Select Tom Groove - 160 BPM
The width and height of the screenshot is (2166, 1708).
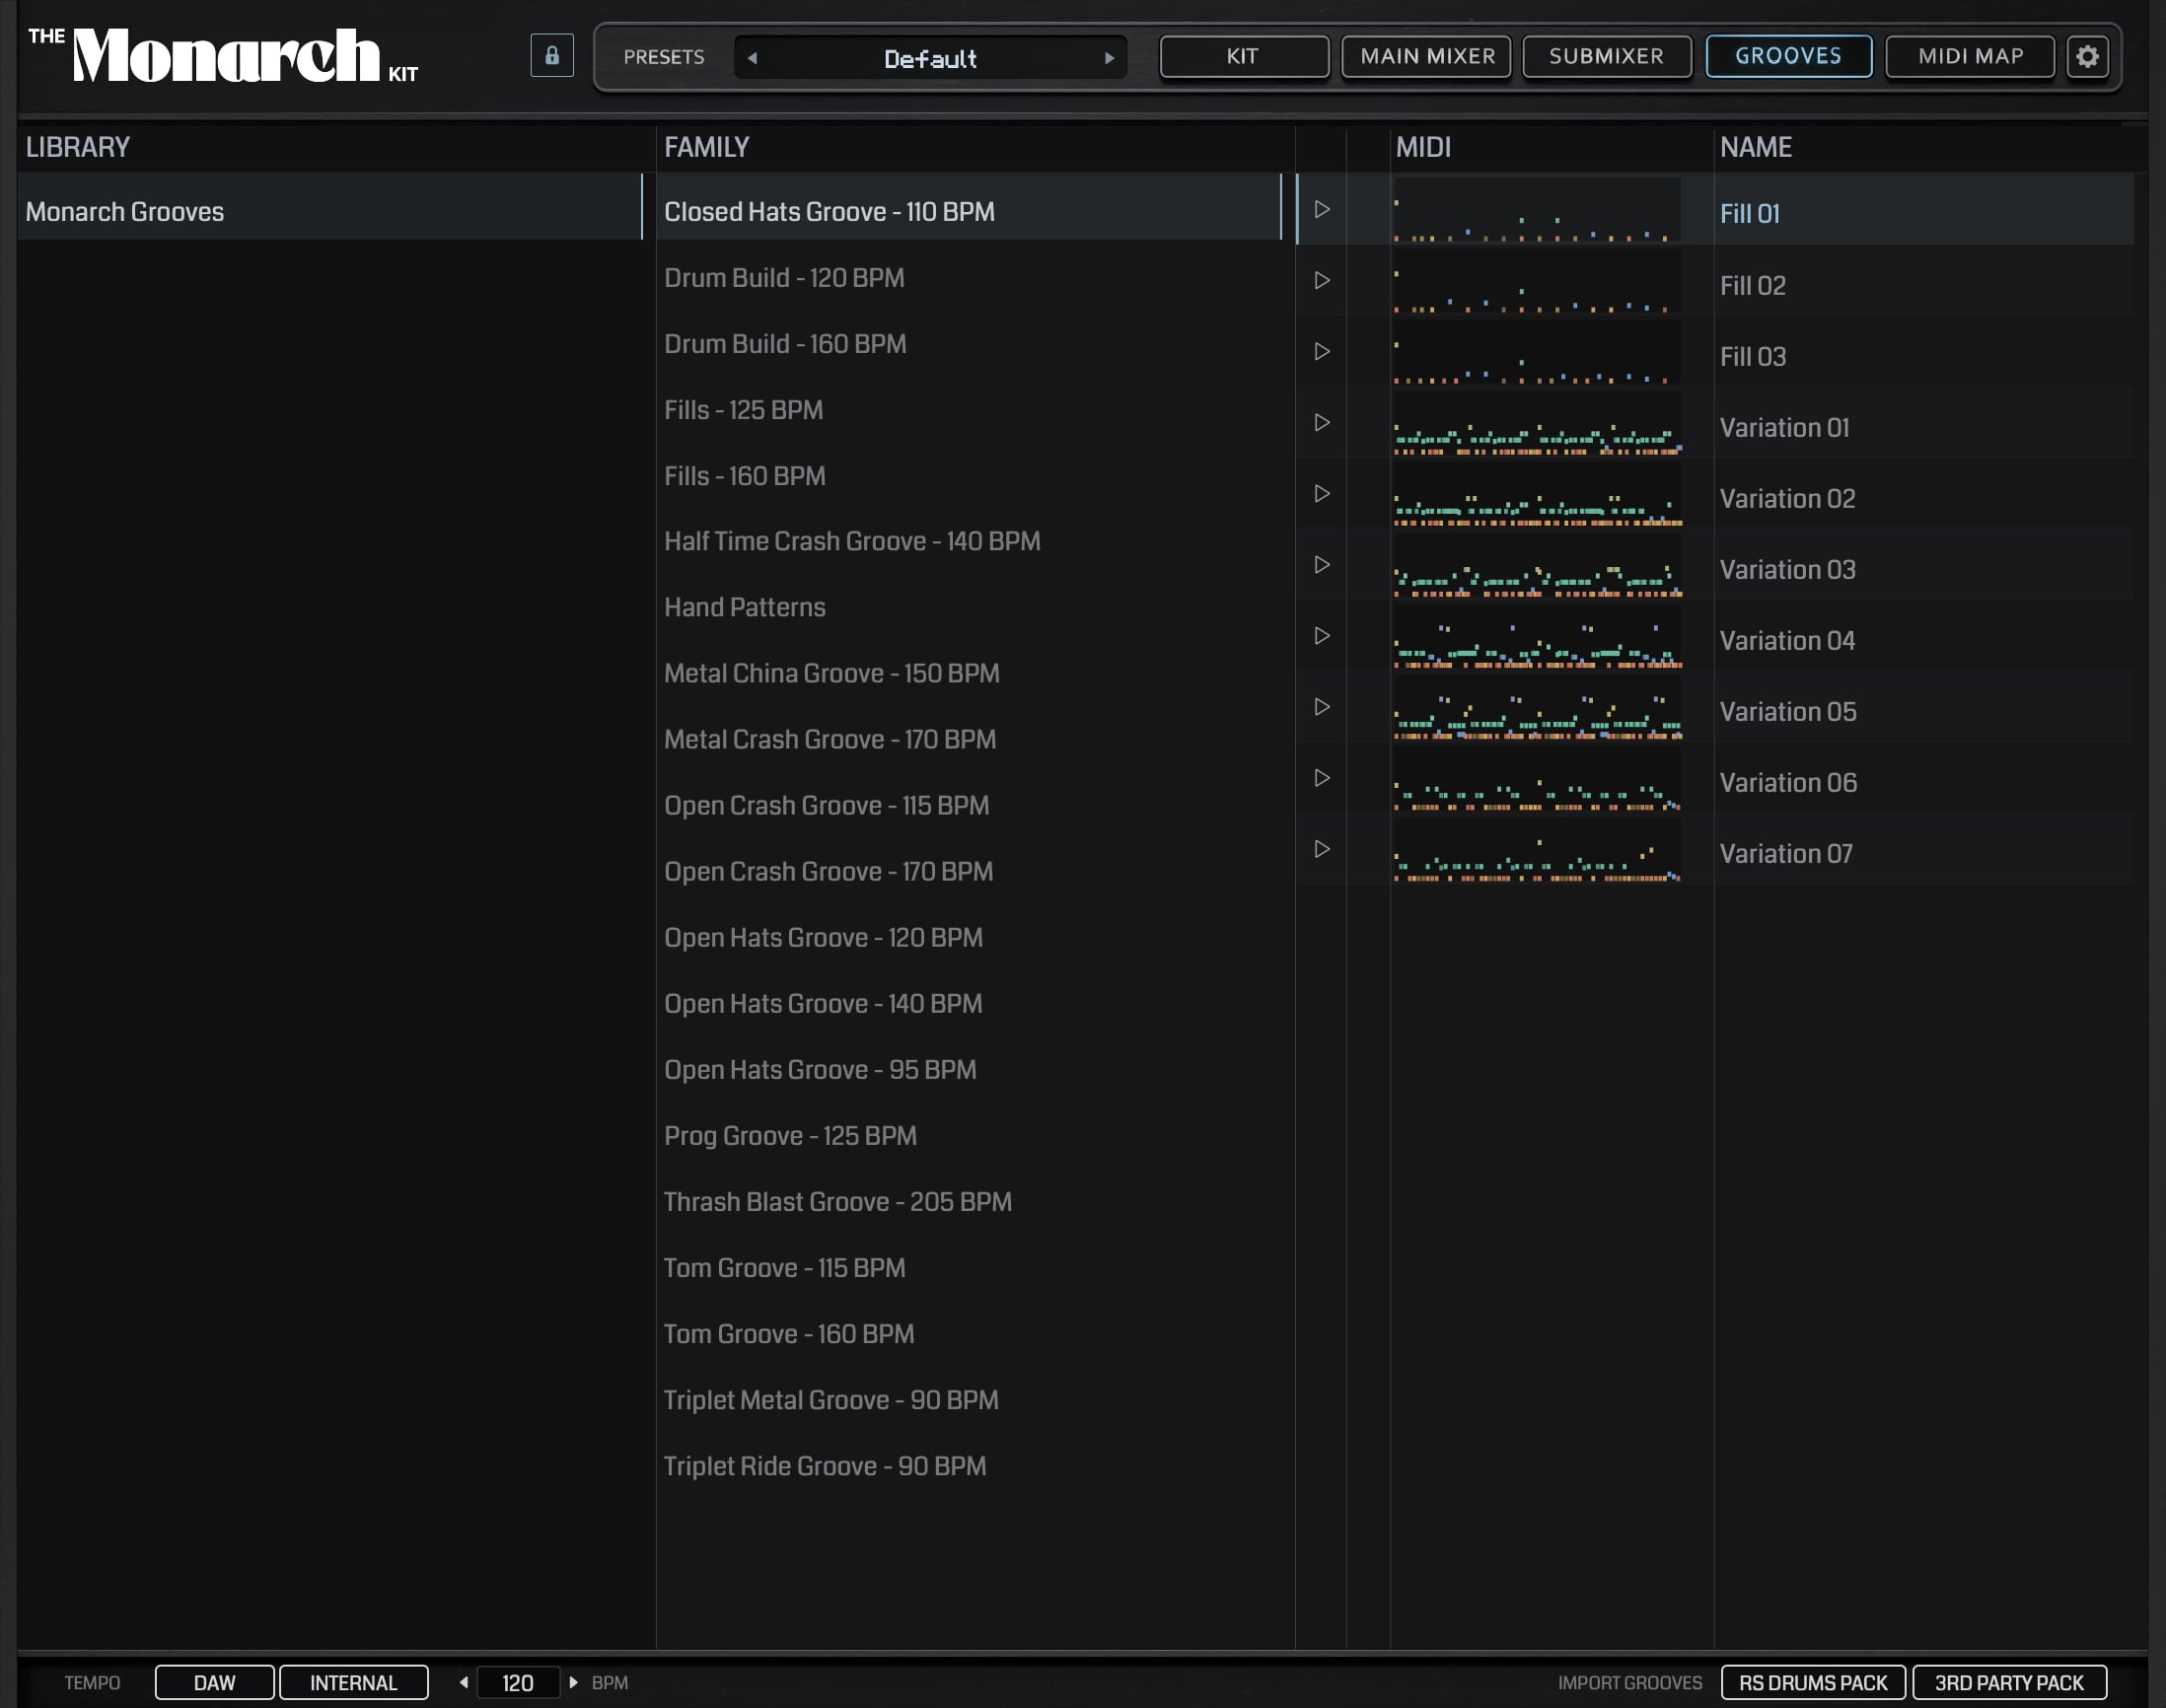pyautogui.click(x=969, y=1333)
